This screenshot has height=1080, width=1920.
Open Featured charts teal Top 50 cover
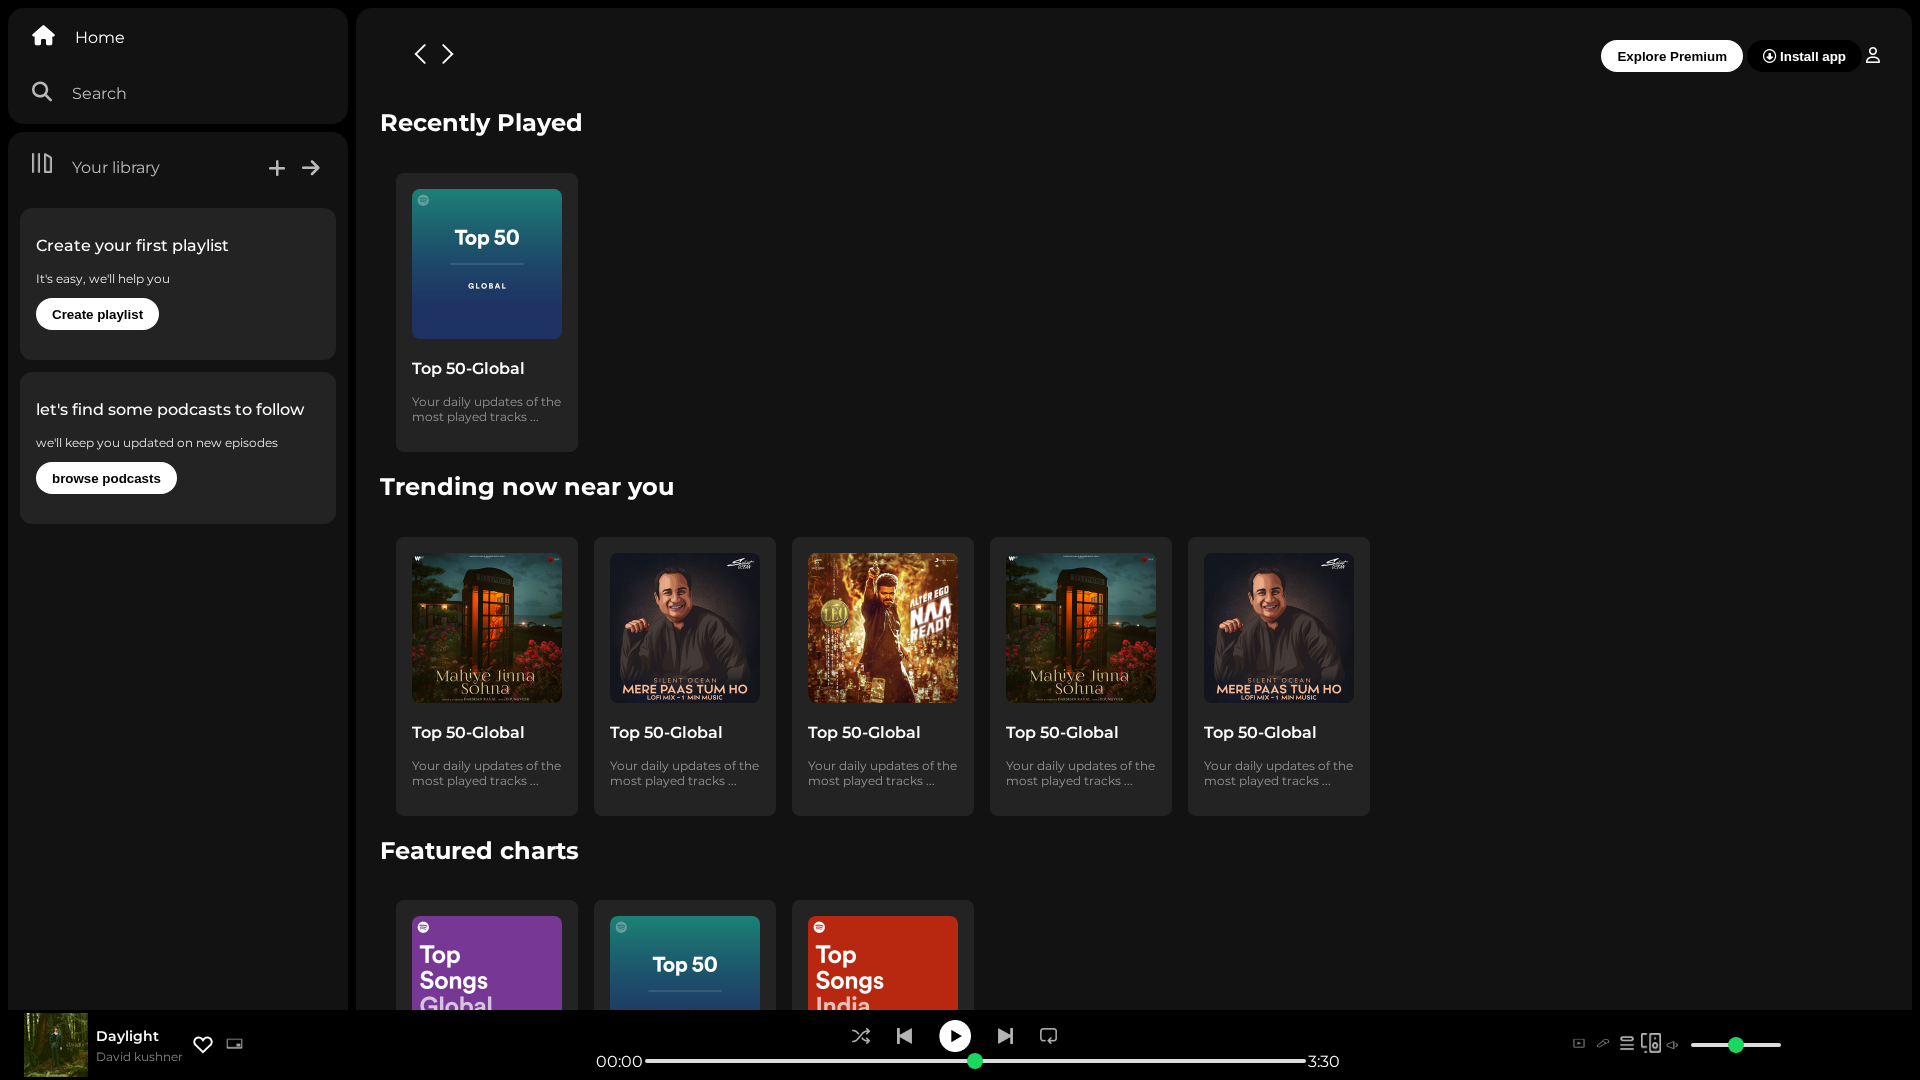point(685,963)
